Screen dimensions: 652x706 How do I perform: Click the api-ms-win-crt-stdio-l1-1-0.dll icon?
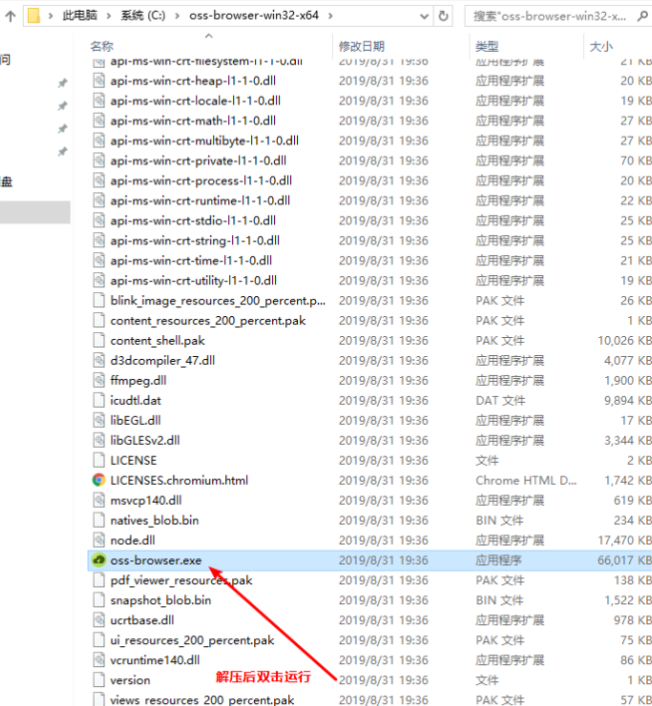coord(99,221)
